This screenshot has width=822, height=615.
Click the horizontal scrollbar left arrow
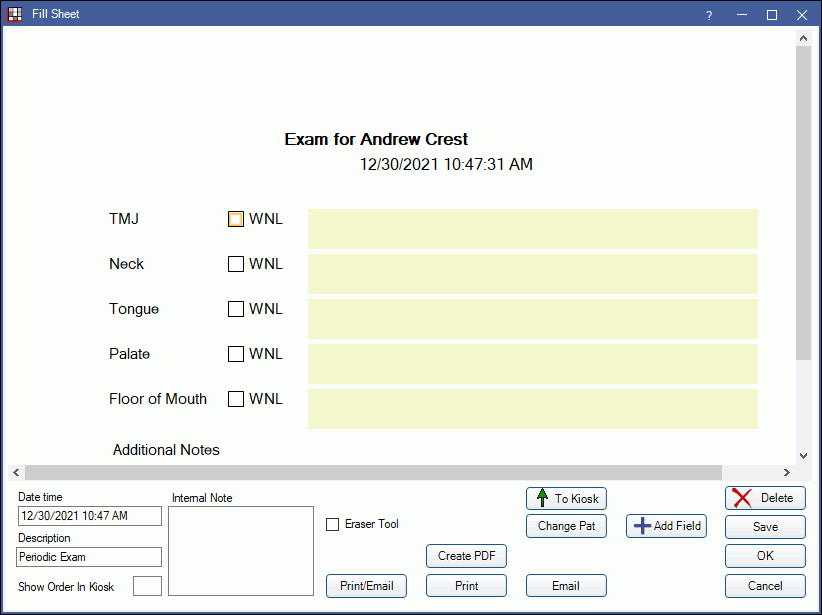click(16, 472)
